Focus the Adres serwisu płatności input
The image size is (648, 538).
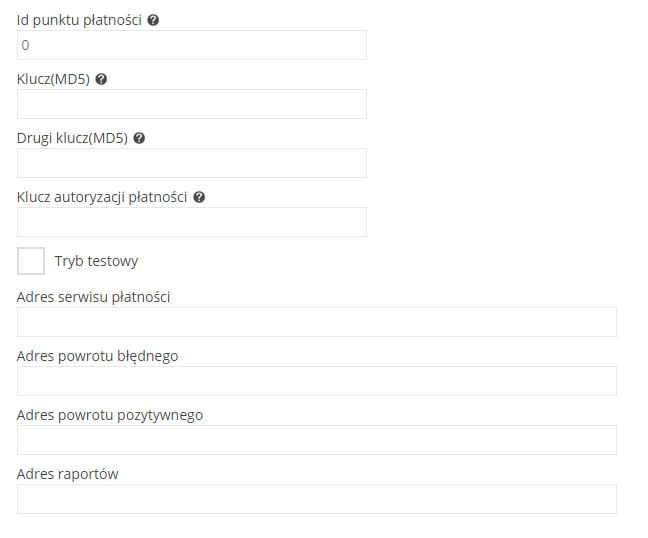click(317, 322)
